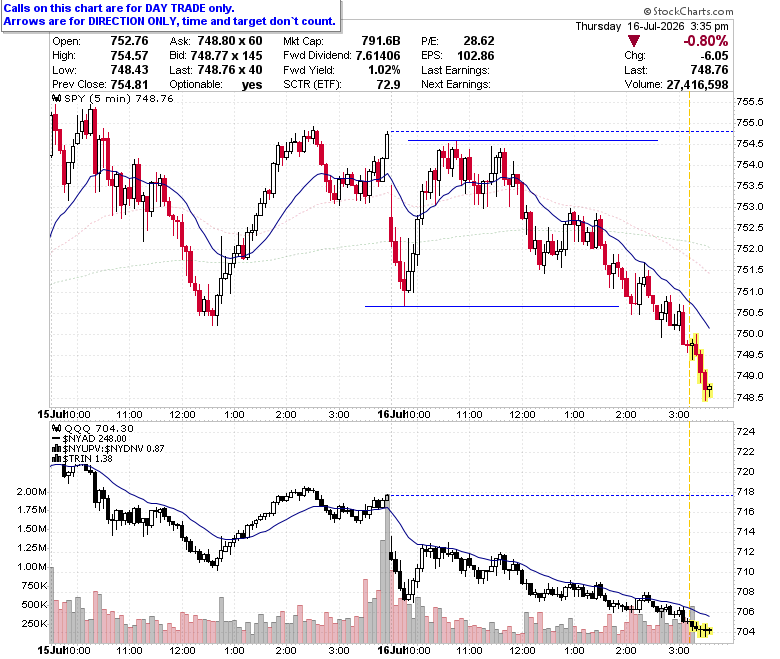Click the 16Jul date label on SPY time axis
The width and height of the screenshot is (780, 659).
point(391,414)
